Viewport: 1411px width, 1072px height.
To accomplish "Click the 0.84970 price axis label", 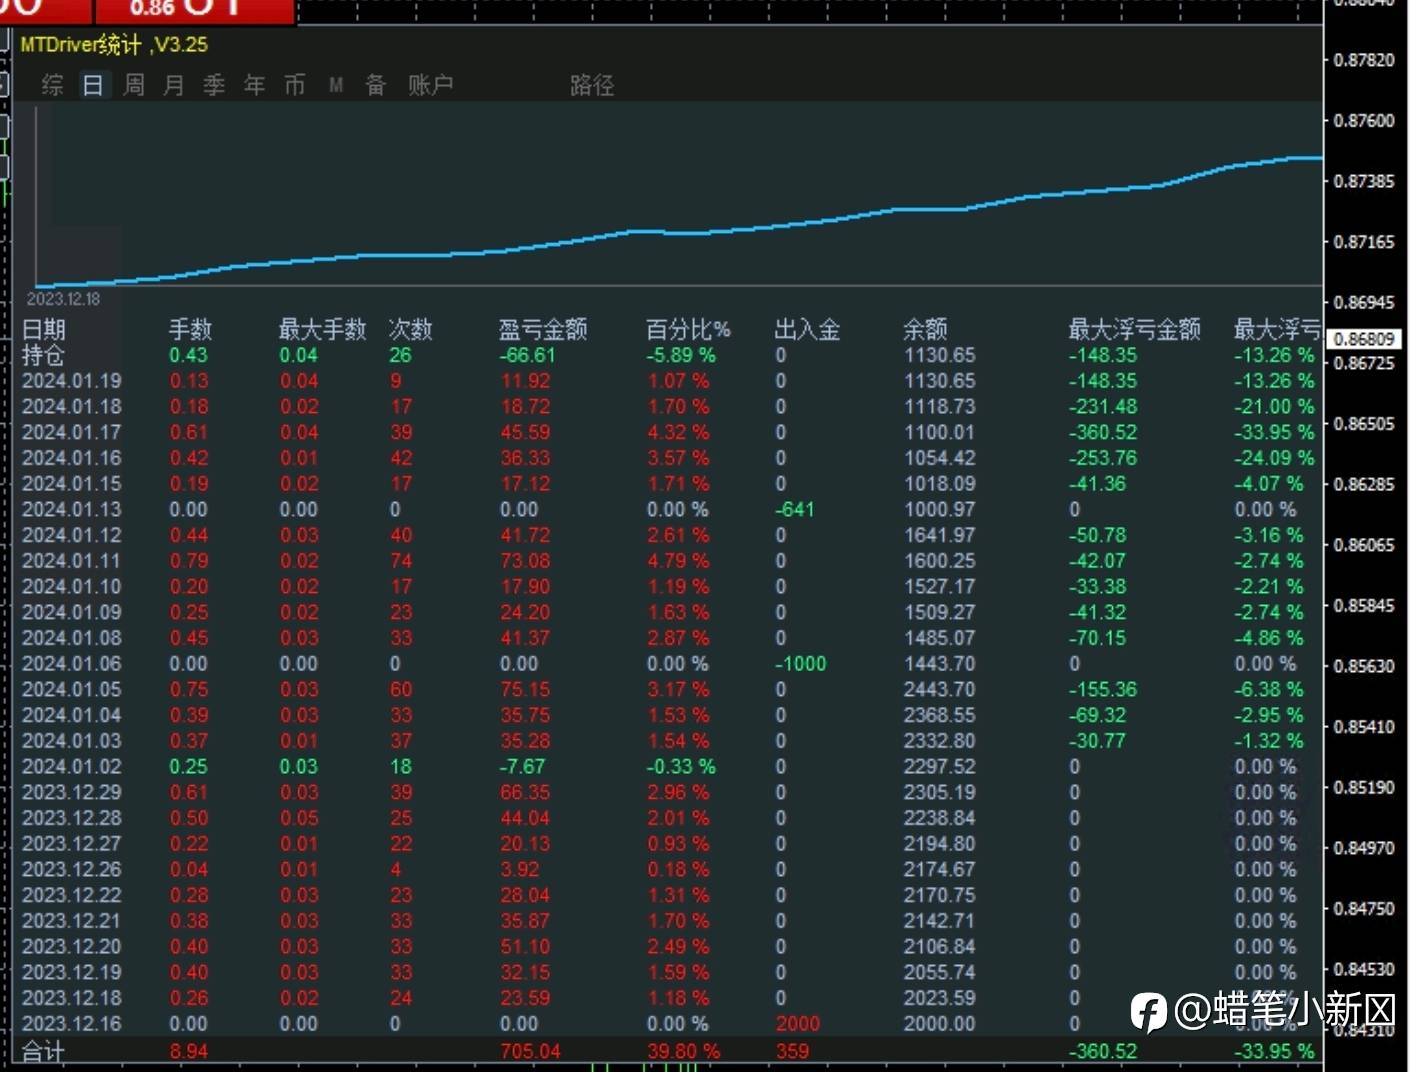I will pyautogui.click(x=1364, y=848).
